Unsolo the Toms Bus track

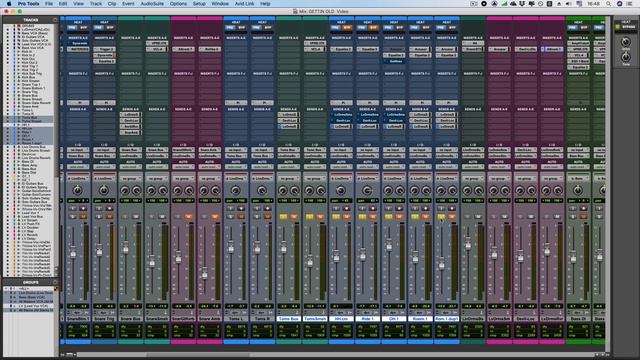pos(283,217)
